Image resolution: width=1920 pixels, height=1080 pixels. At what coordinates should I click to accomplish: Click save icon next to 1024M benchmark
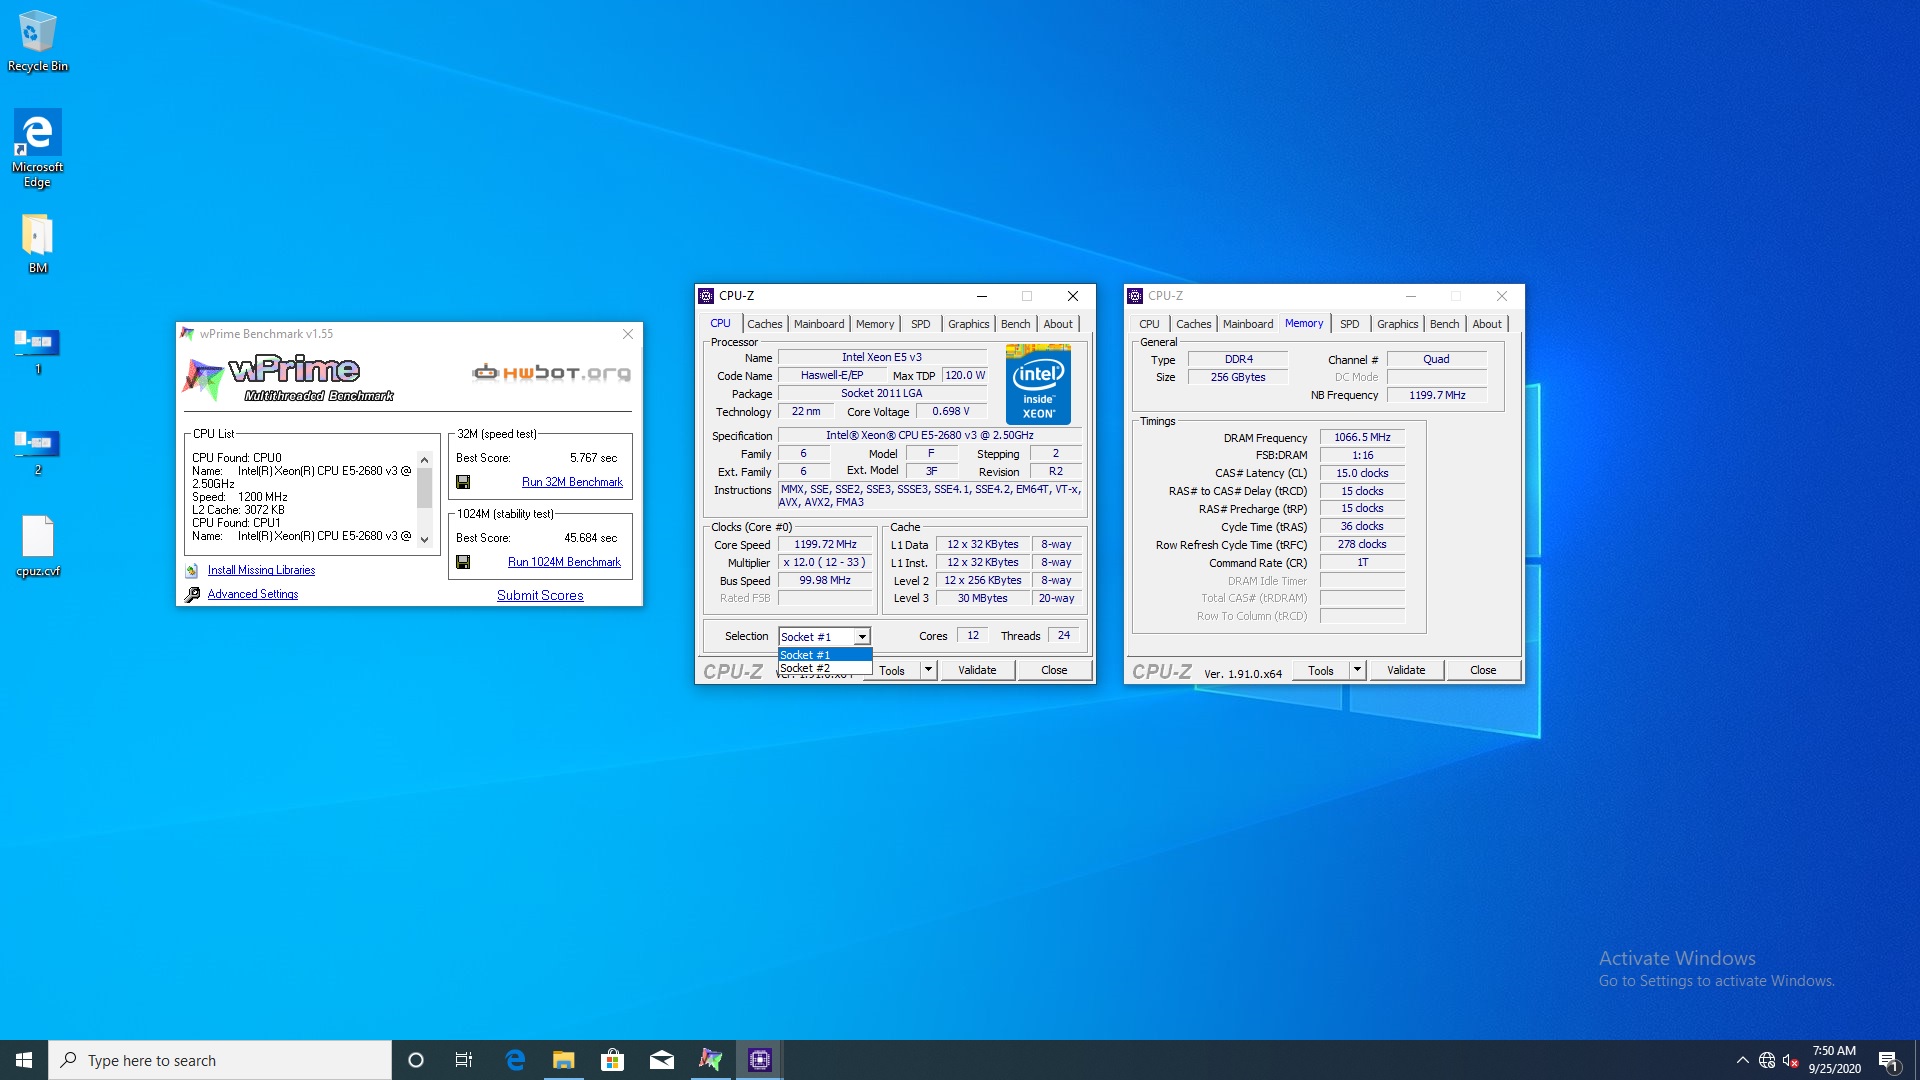click(463, 562)
